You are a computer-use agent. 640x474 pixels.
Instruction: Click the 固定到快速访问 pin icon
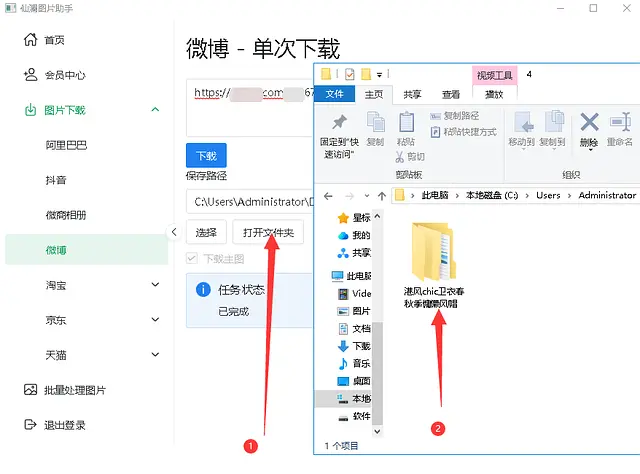click(339, 122)
